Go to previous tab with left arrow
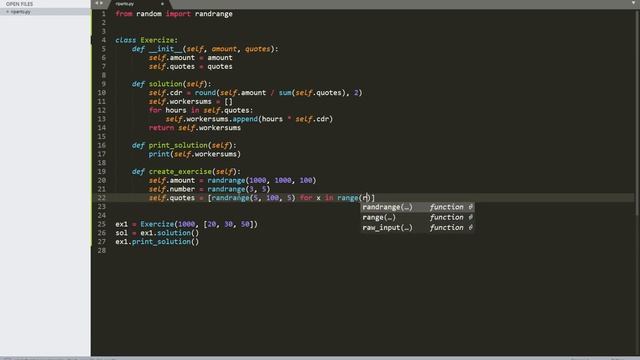This screenshot has height=360, width=640. tap(97, 3)
